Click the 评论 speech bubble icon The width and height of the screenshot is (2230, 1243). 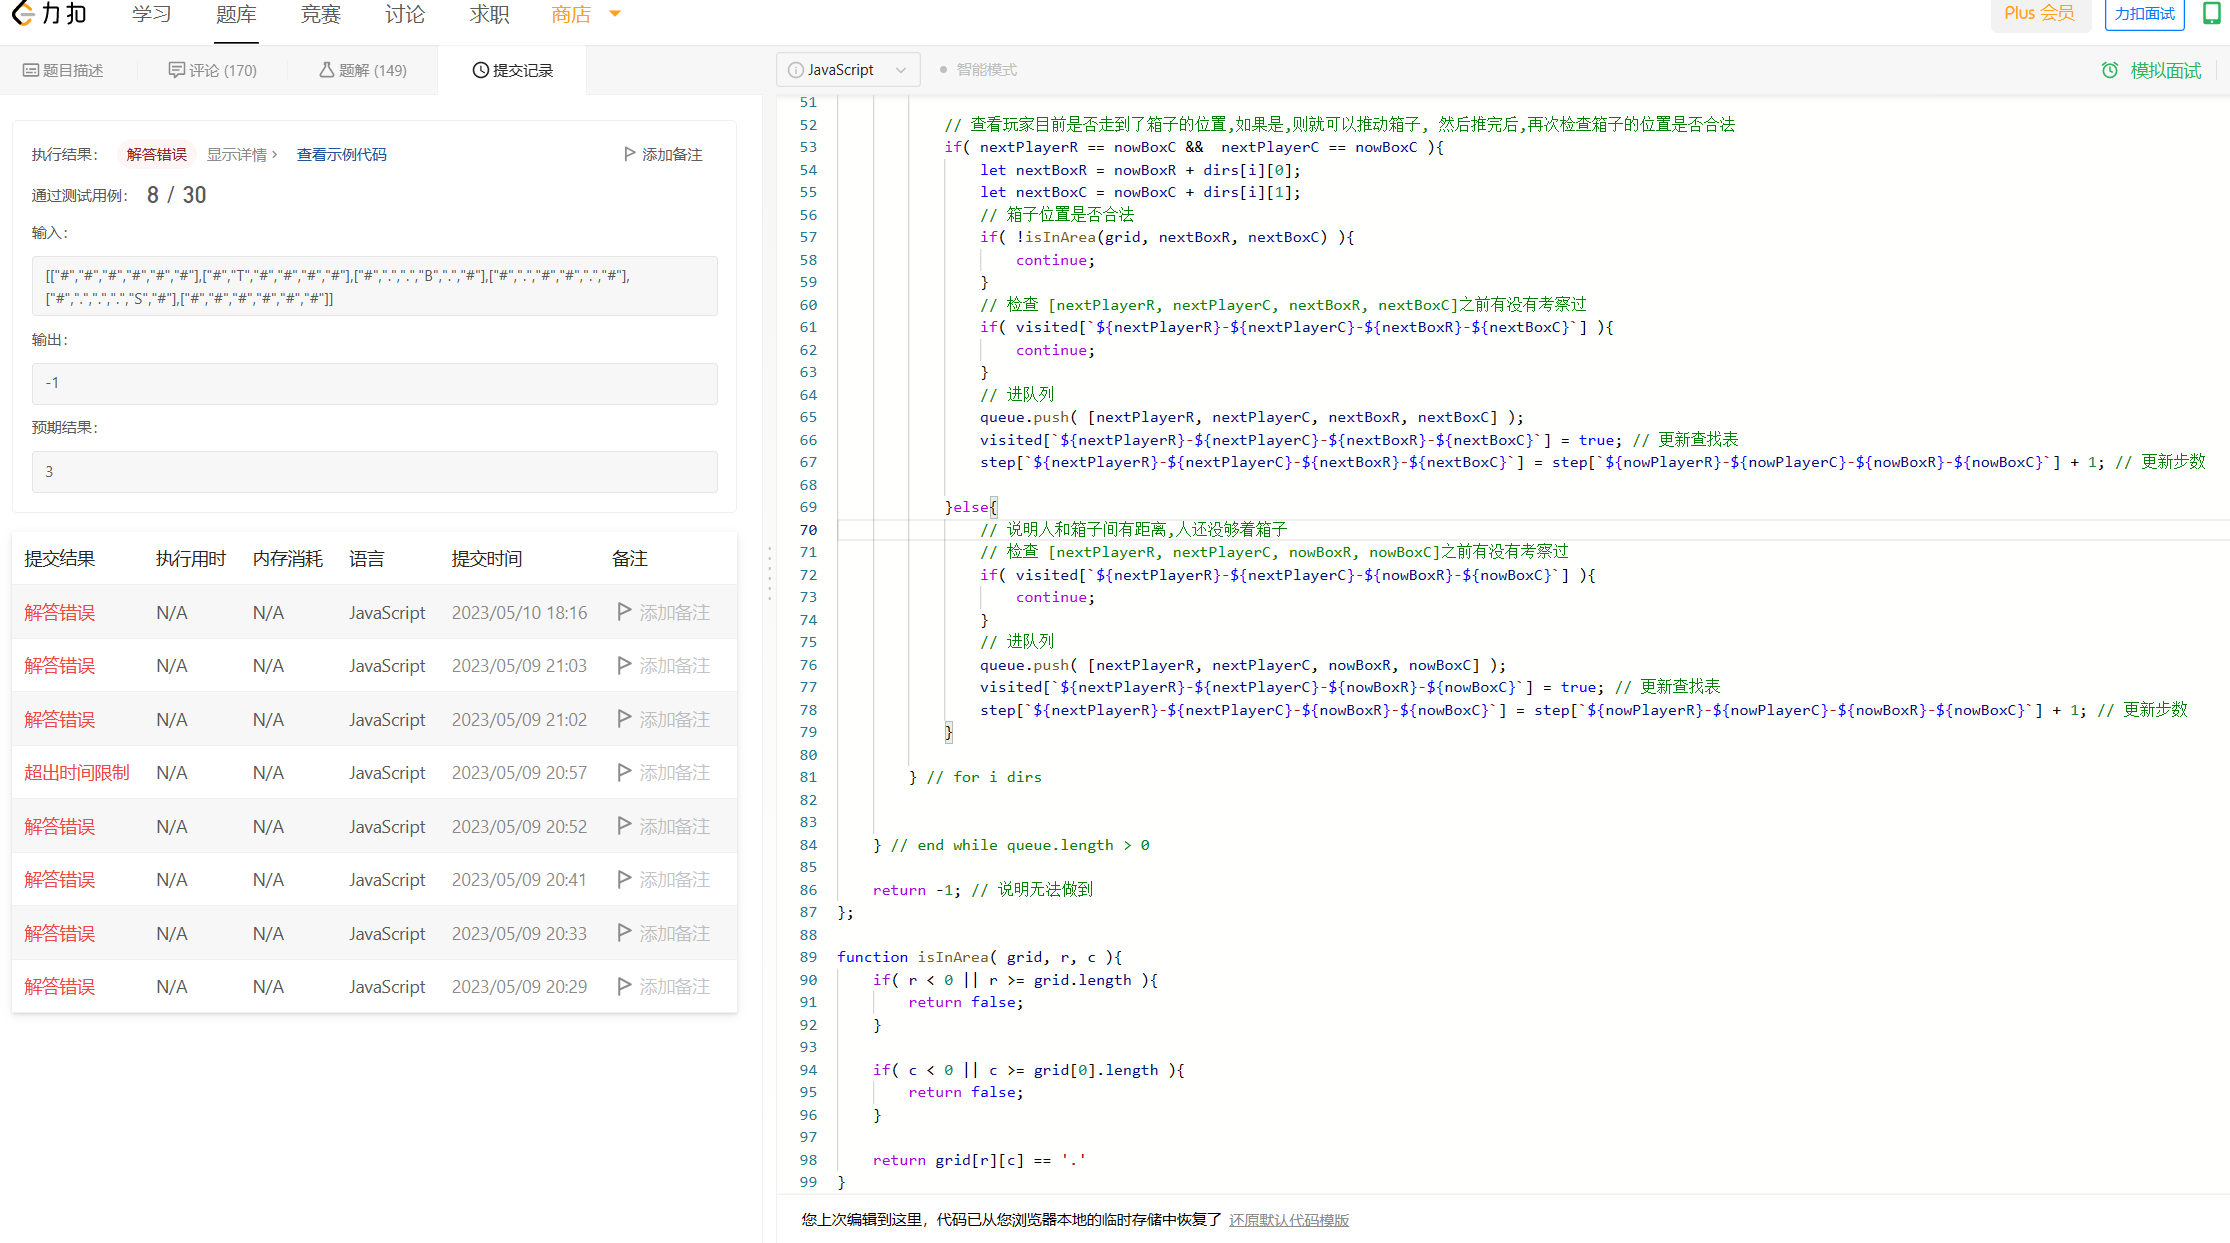coord(176,70)
